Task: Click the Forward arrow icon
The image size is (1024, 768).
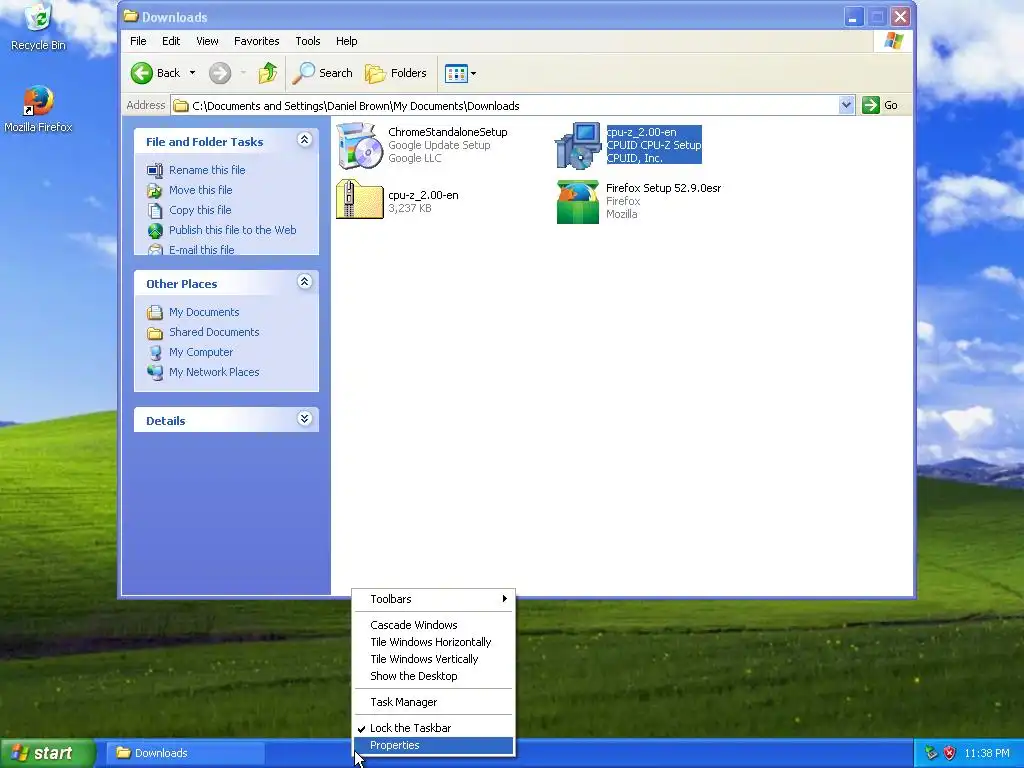Action: (x=220, y=73)
